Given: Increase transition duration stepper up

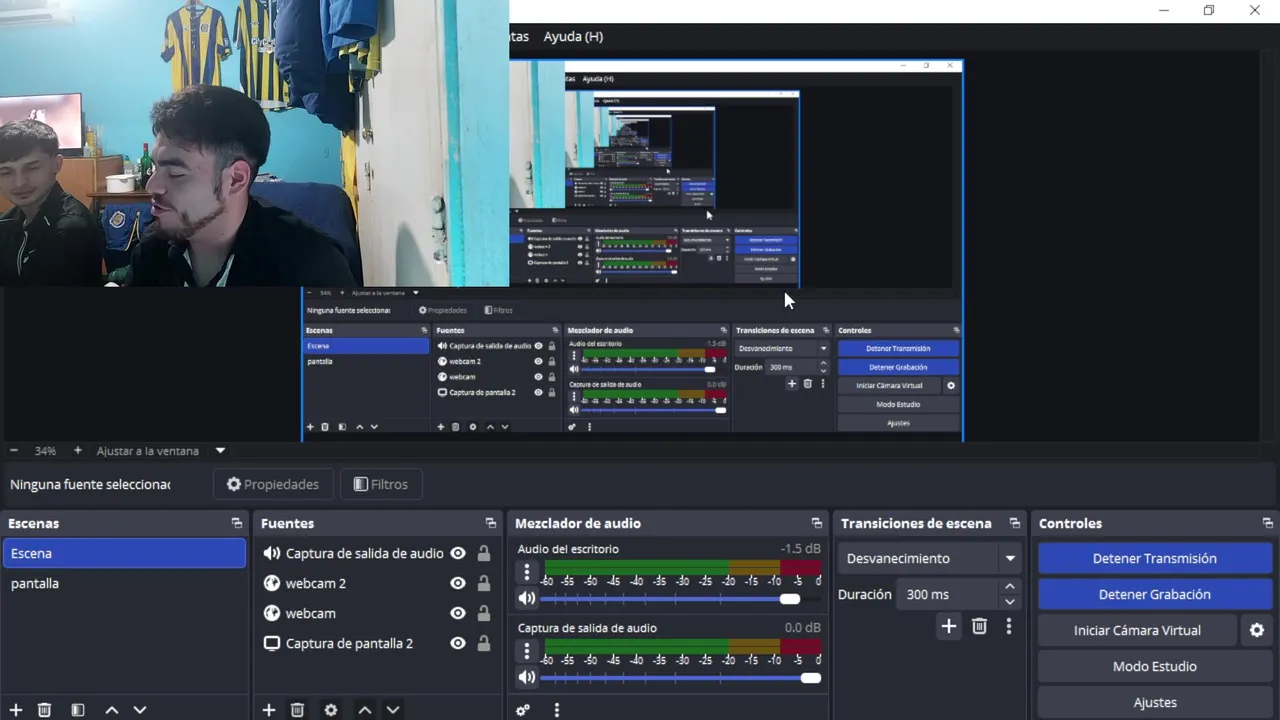Looking at the screenshot, I should point(1010,587).
